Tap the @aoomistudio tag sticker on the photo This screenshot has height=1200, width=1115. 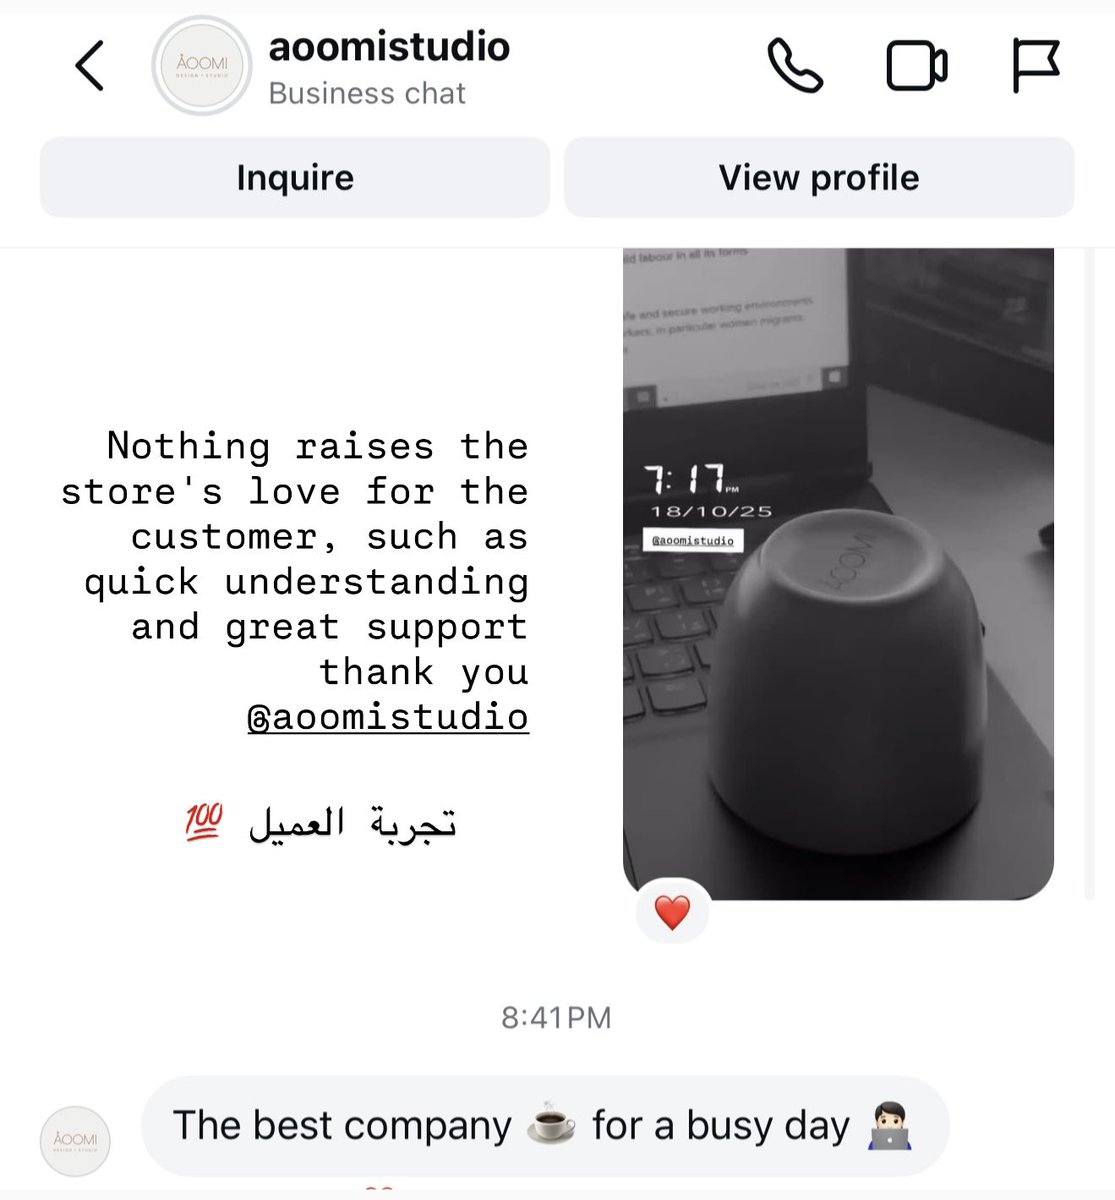point(693,540)
